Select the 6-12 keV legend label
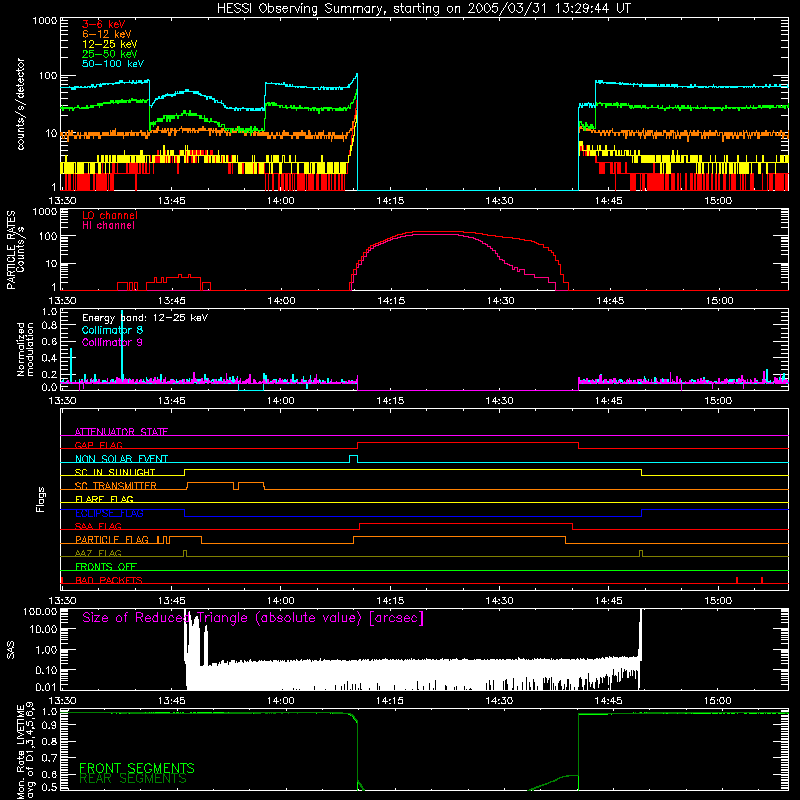The image size is (800, 800). pyautogui.click(x=107, y=34)
